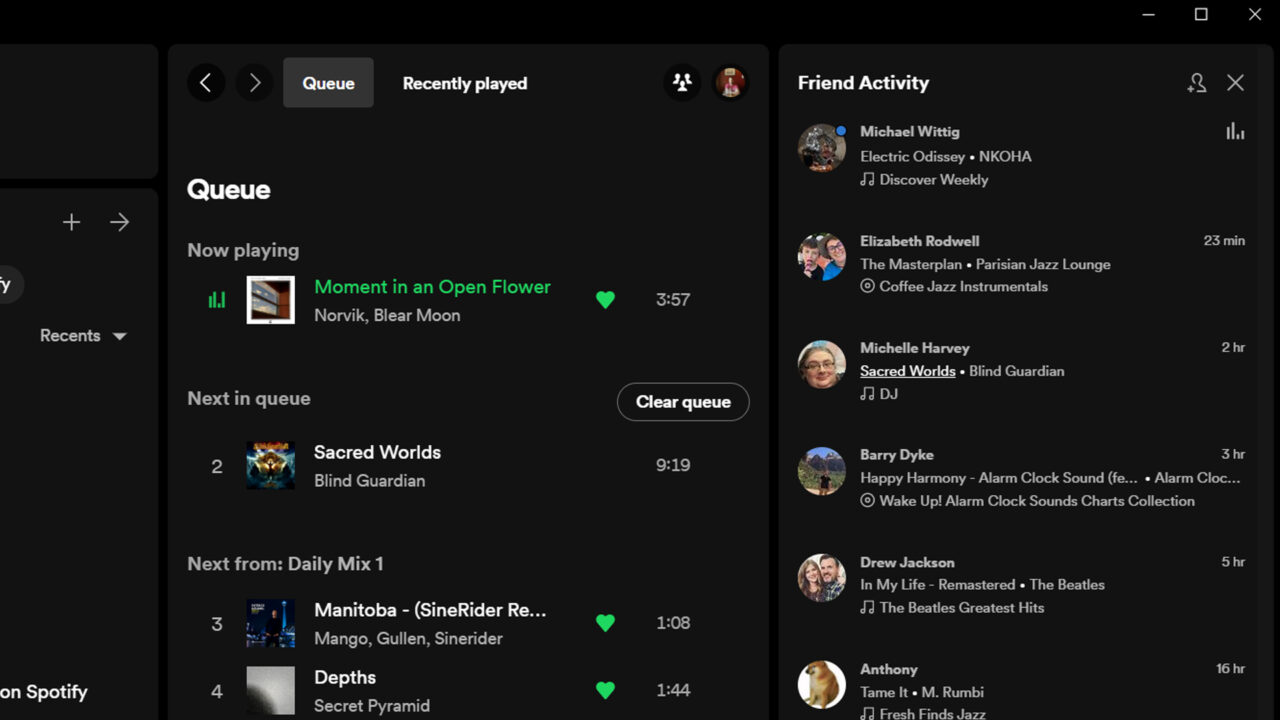Click the listening stats icon beside Michael Wittig
The width and height of the screenshot is (1280, 720).
click(x=1235, y=131)
